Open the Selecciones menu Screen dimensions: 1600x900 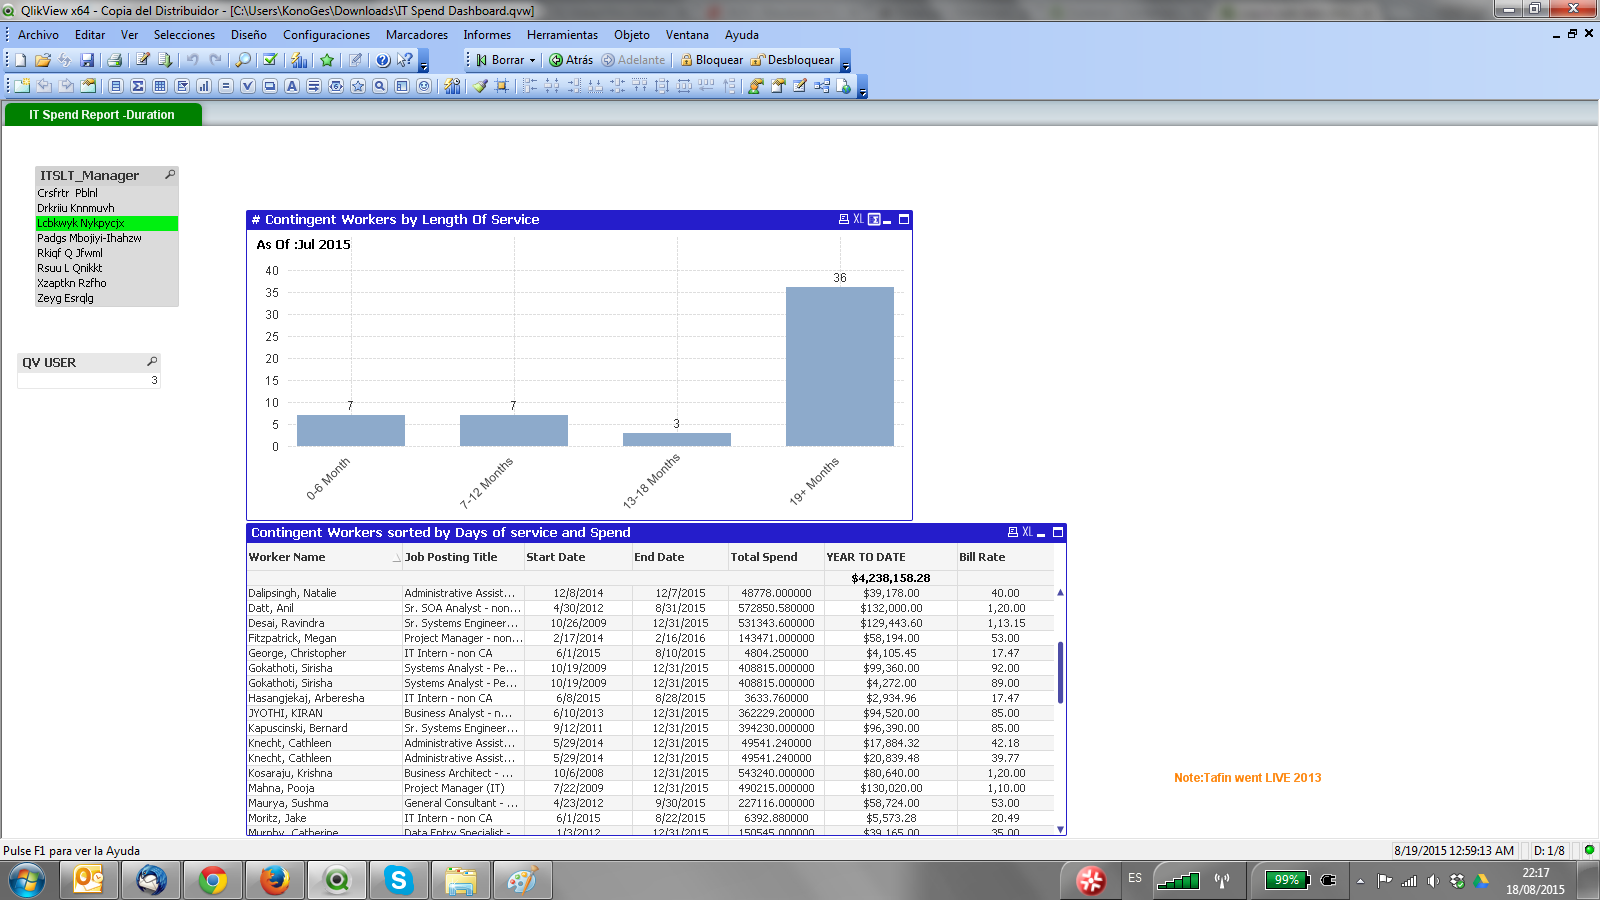(184, 35)
